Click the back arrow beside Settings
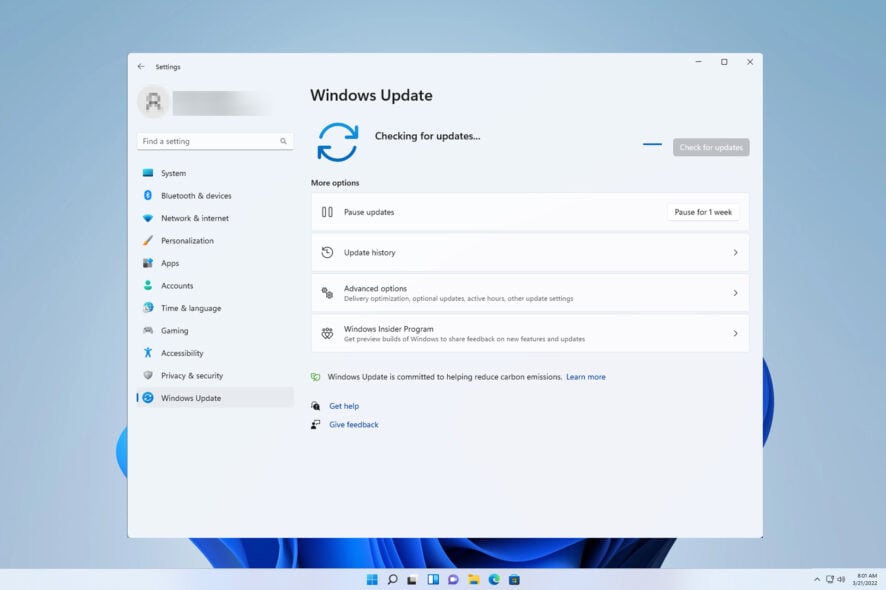 tap(141, 67)
